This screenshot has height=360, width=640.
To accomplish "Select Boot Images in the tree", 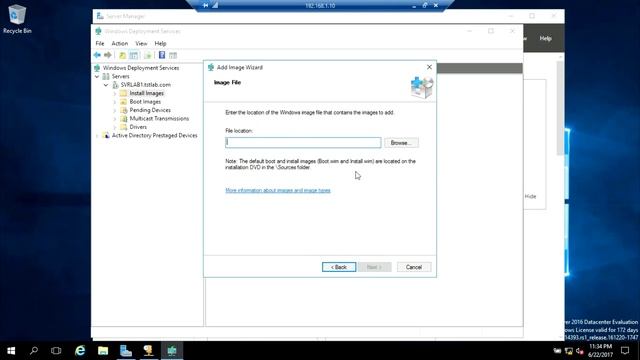I will coord(145,102).
